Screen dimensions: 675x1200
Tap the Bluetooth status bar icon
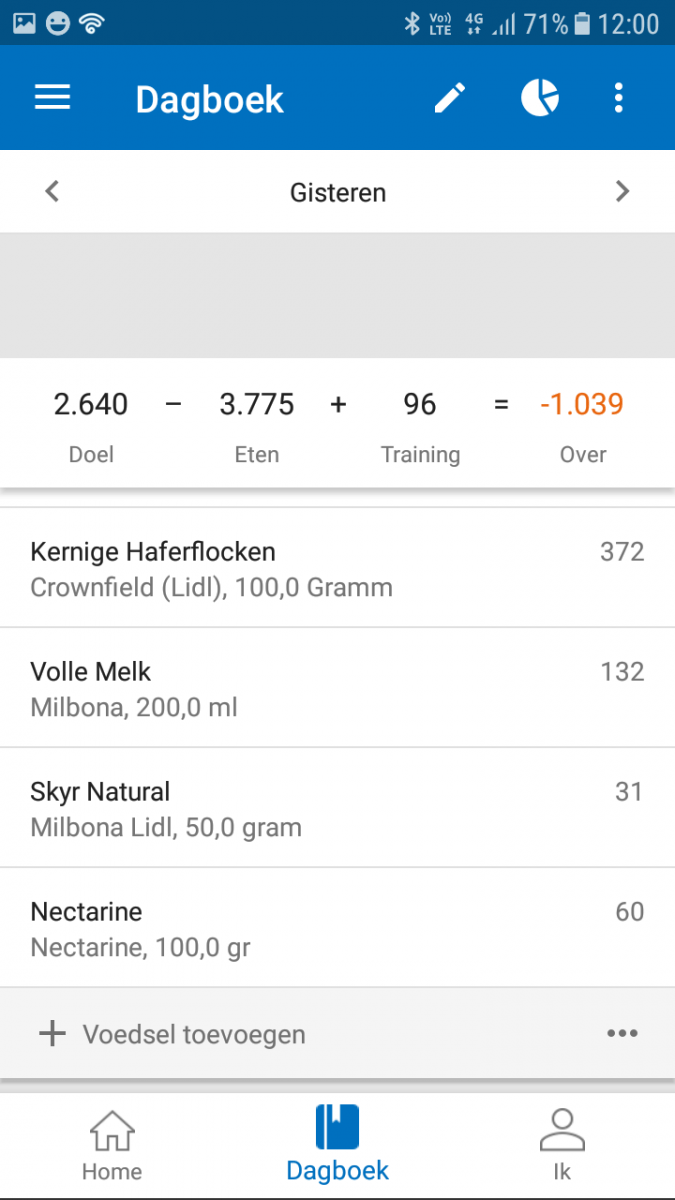pyautogui.click(x=412, y=24)
